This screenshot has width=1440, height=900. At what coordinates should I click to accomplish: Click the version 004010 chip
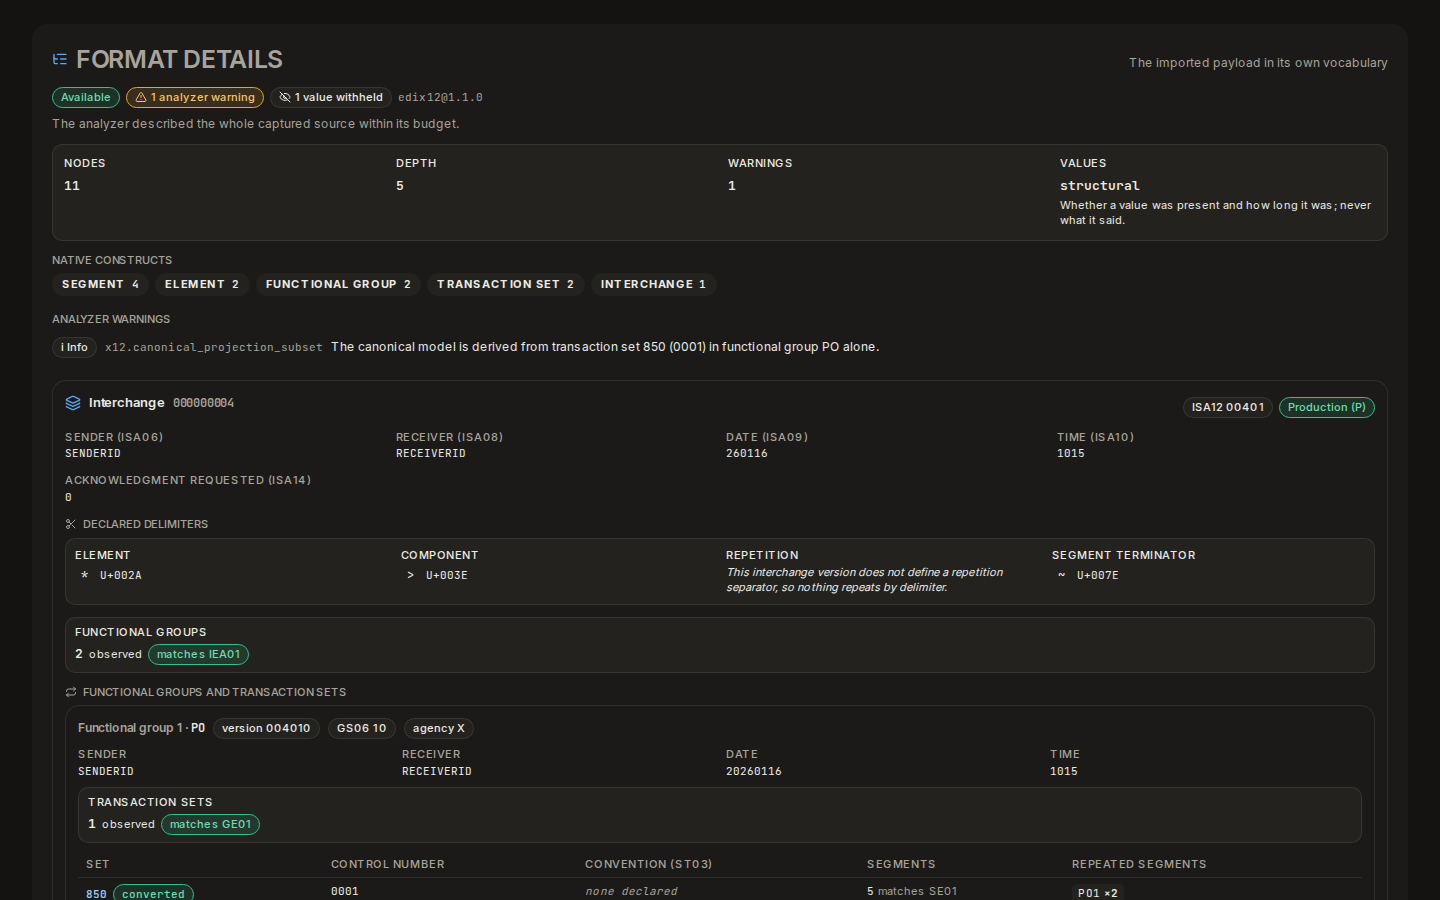coord(266,729)
